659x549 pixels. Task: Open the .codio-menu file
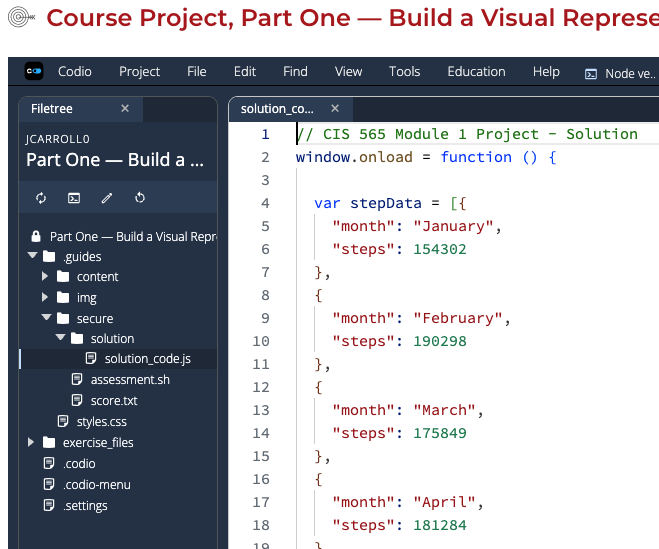tap(96, 485)
